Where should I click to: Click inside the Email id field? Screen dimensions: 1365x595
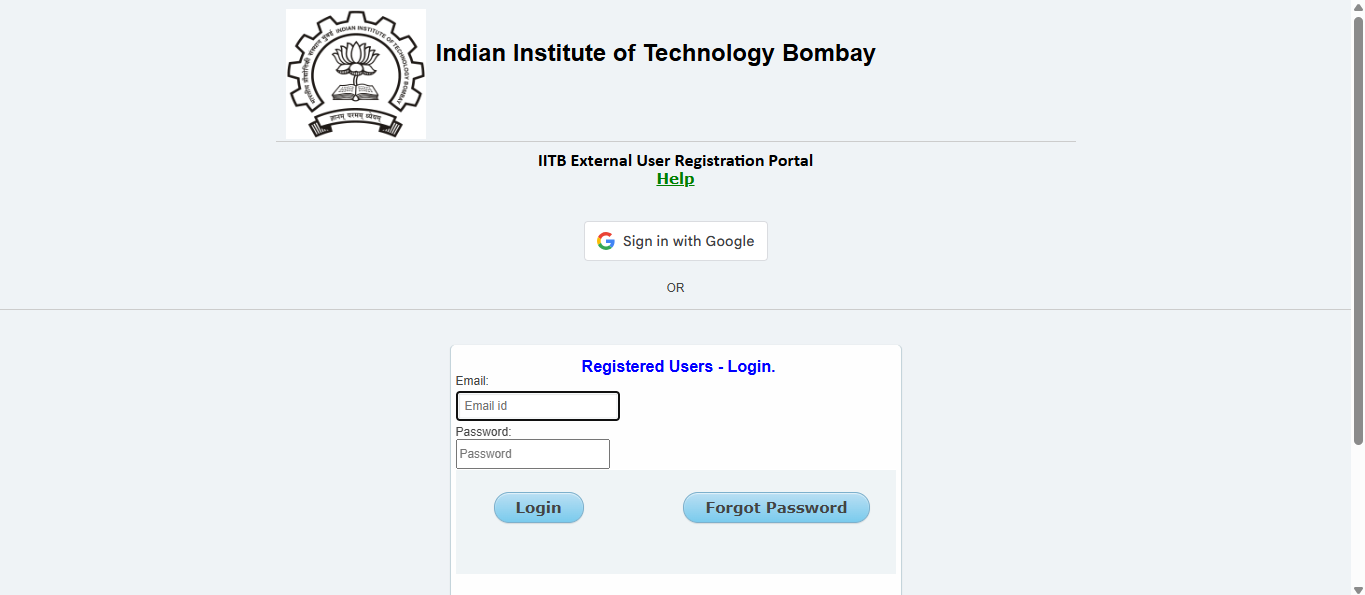click(537, 405)
